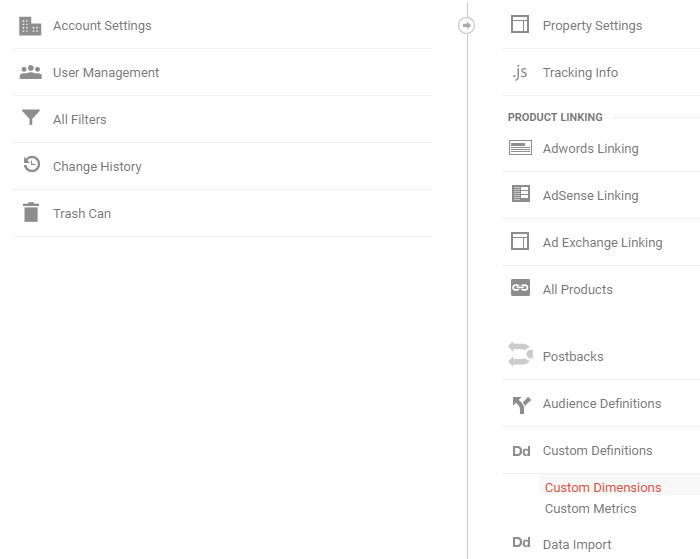Expand the Audience Definitions menu
Screen dimensions: 700x559
[601, 403]
